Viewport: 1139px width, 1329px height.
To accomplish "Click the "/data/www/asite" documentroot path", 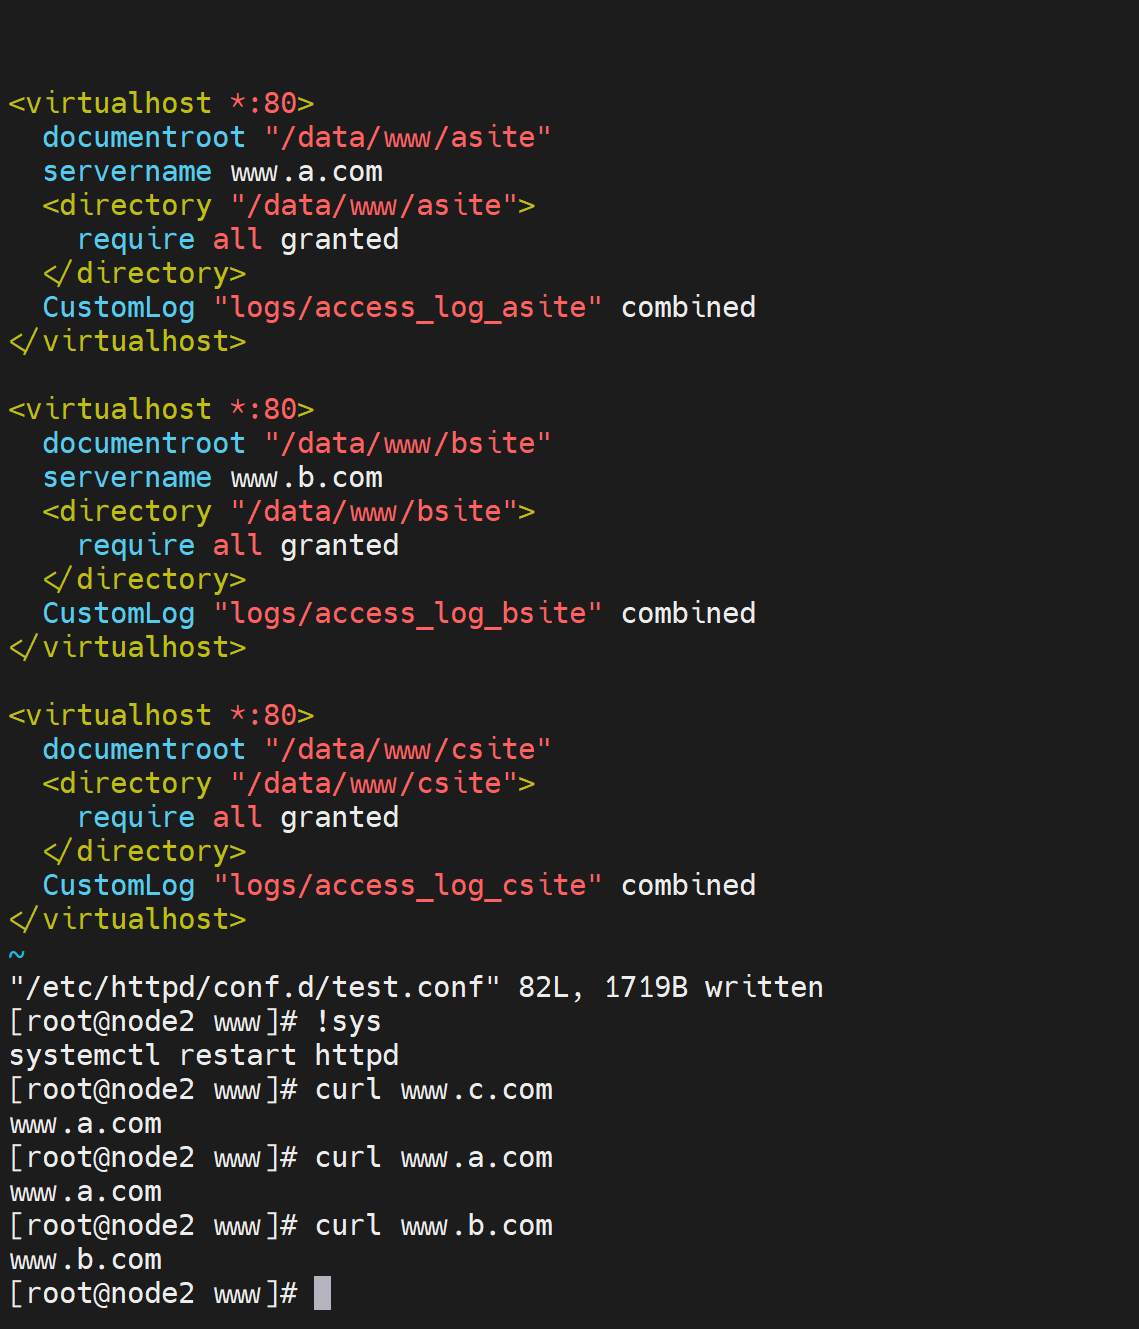I will (x=408, y=137).
